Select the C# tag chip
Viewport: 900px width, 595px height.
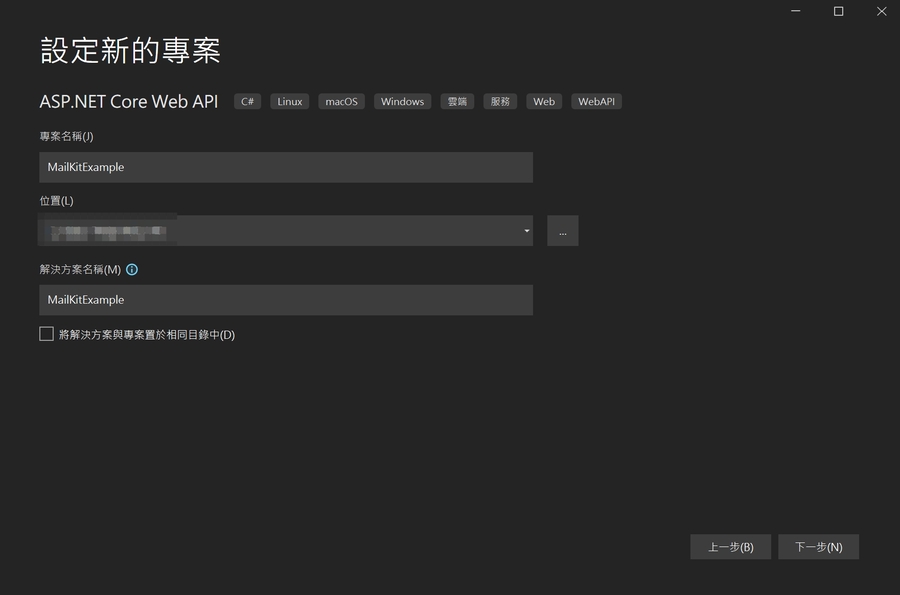[246, 101]
